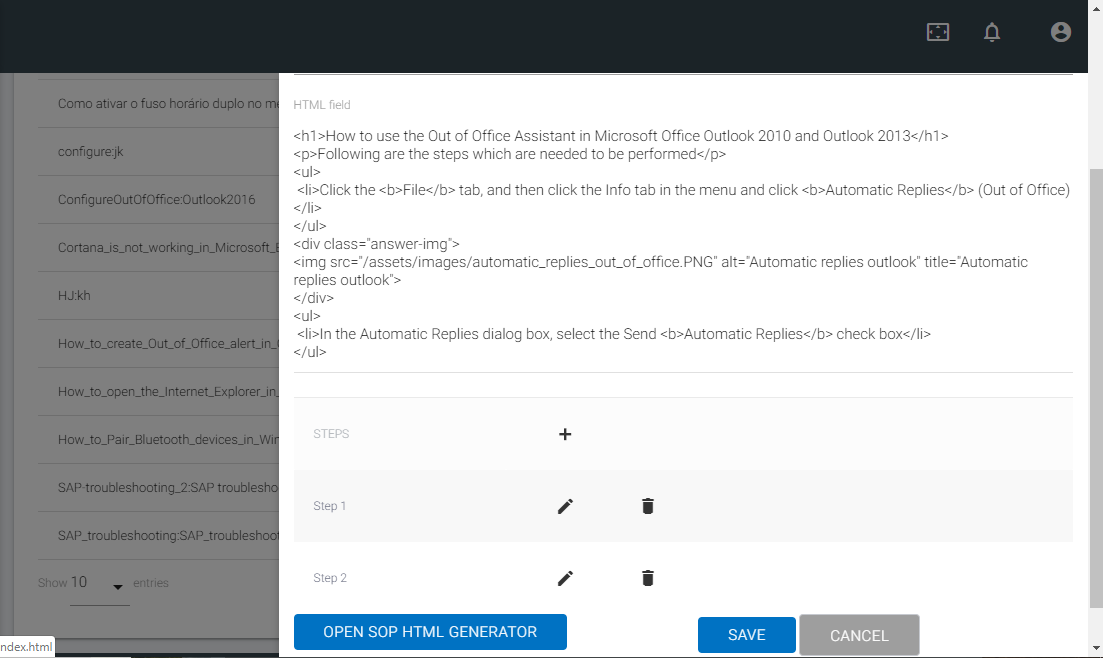Delete Step 1 with trash icon

(648, 506)
